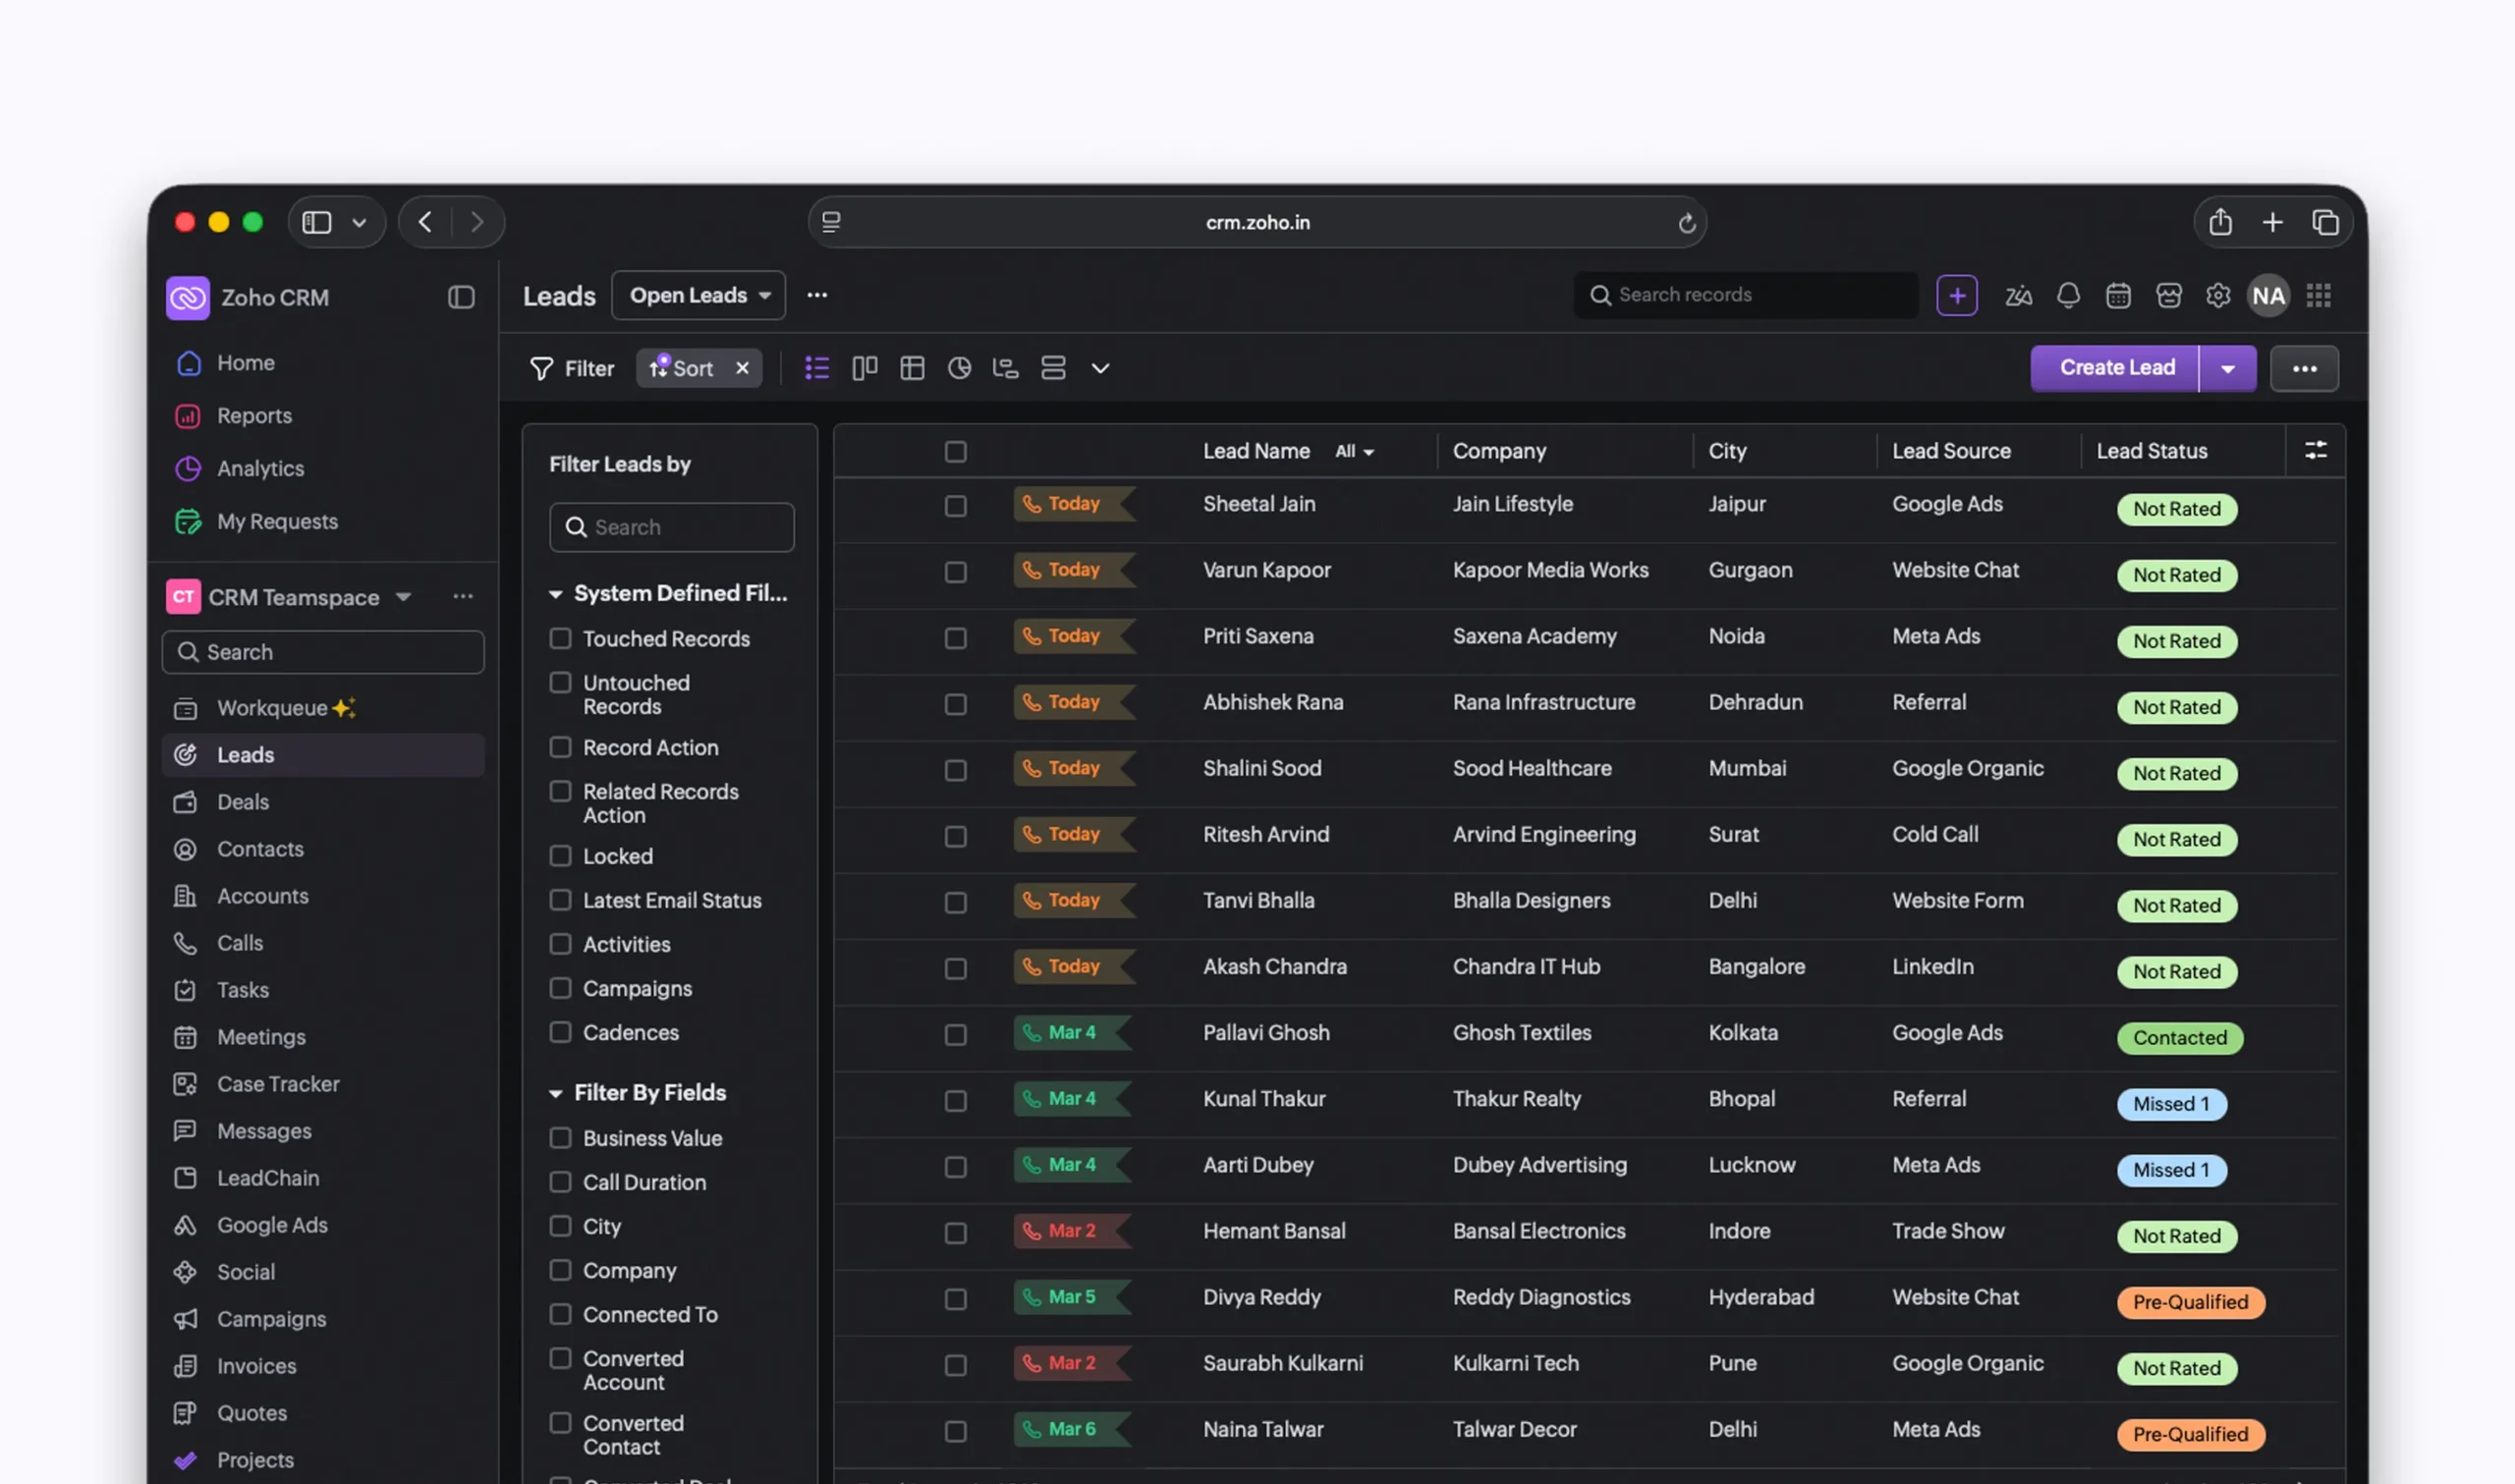This screenshot has height=1484, width=2515.
Task: Click the Create Lead button
Action: 2116,368
